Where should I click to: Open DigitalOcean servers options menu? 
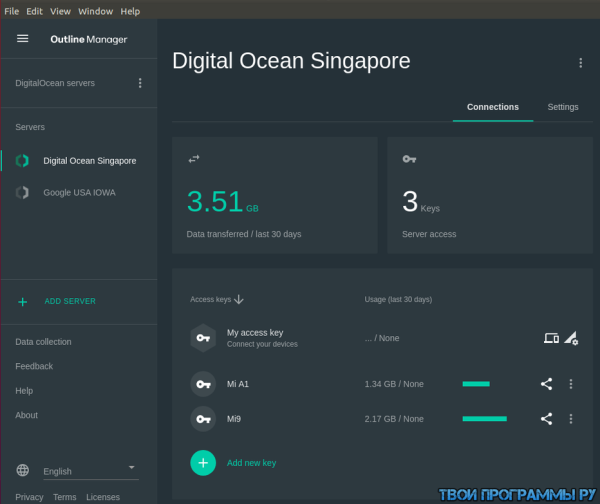(140, 83)
